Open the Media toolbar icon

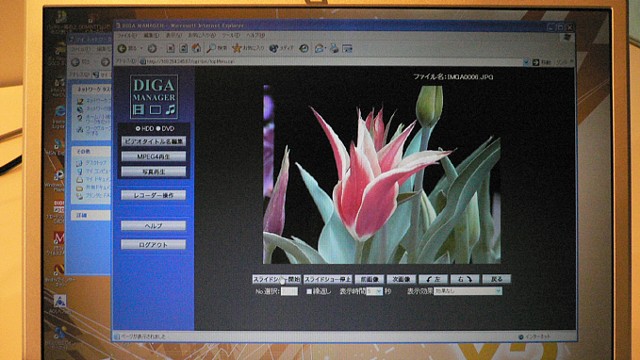[x=273, y=49]
